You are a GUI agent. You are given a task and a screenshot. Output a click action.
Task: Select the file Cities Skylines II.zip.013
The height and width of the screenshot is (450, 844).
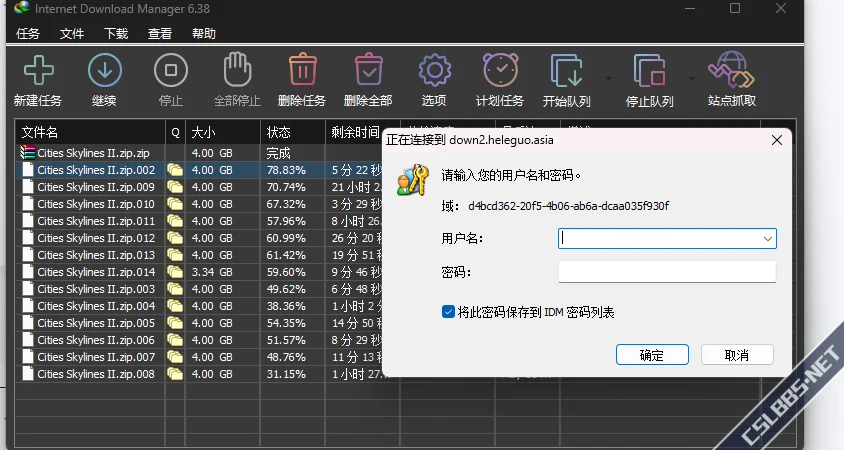click(x=96, y=255)
